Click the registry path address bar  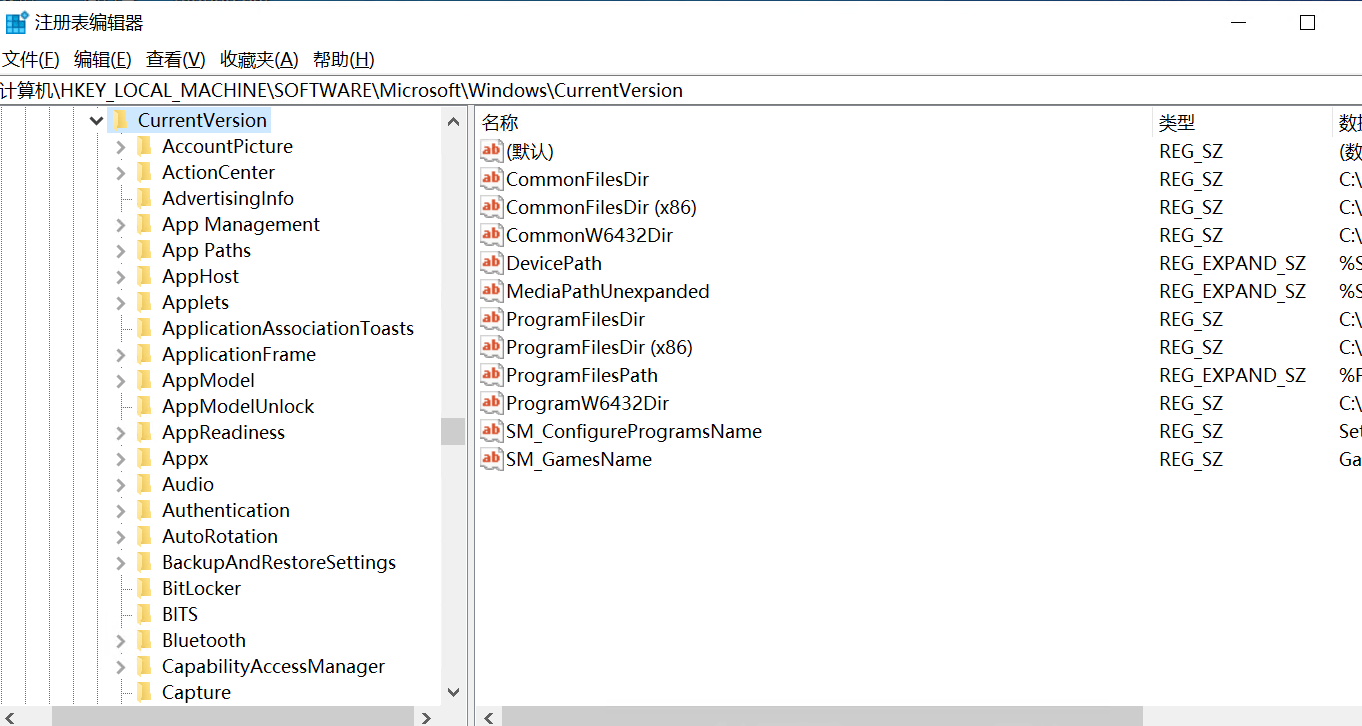pyautogui.click(x=681, y=90)
